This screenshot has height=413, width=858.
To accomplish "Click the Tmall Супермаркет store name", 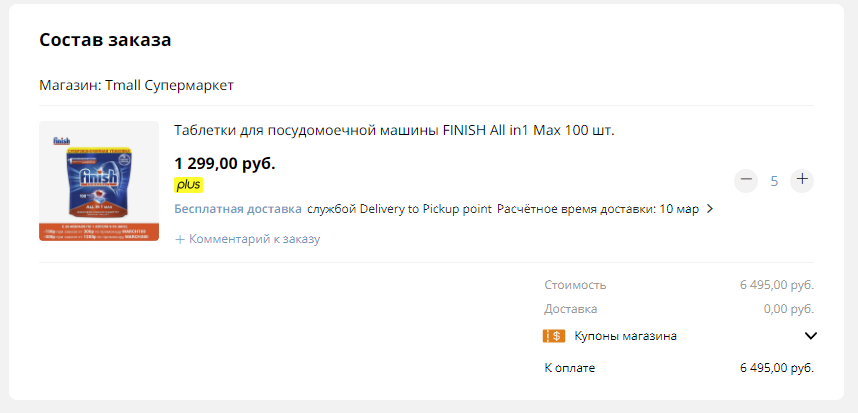I will (170, 86).
